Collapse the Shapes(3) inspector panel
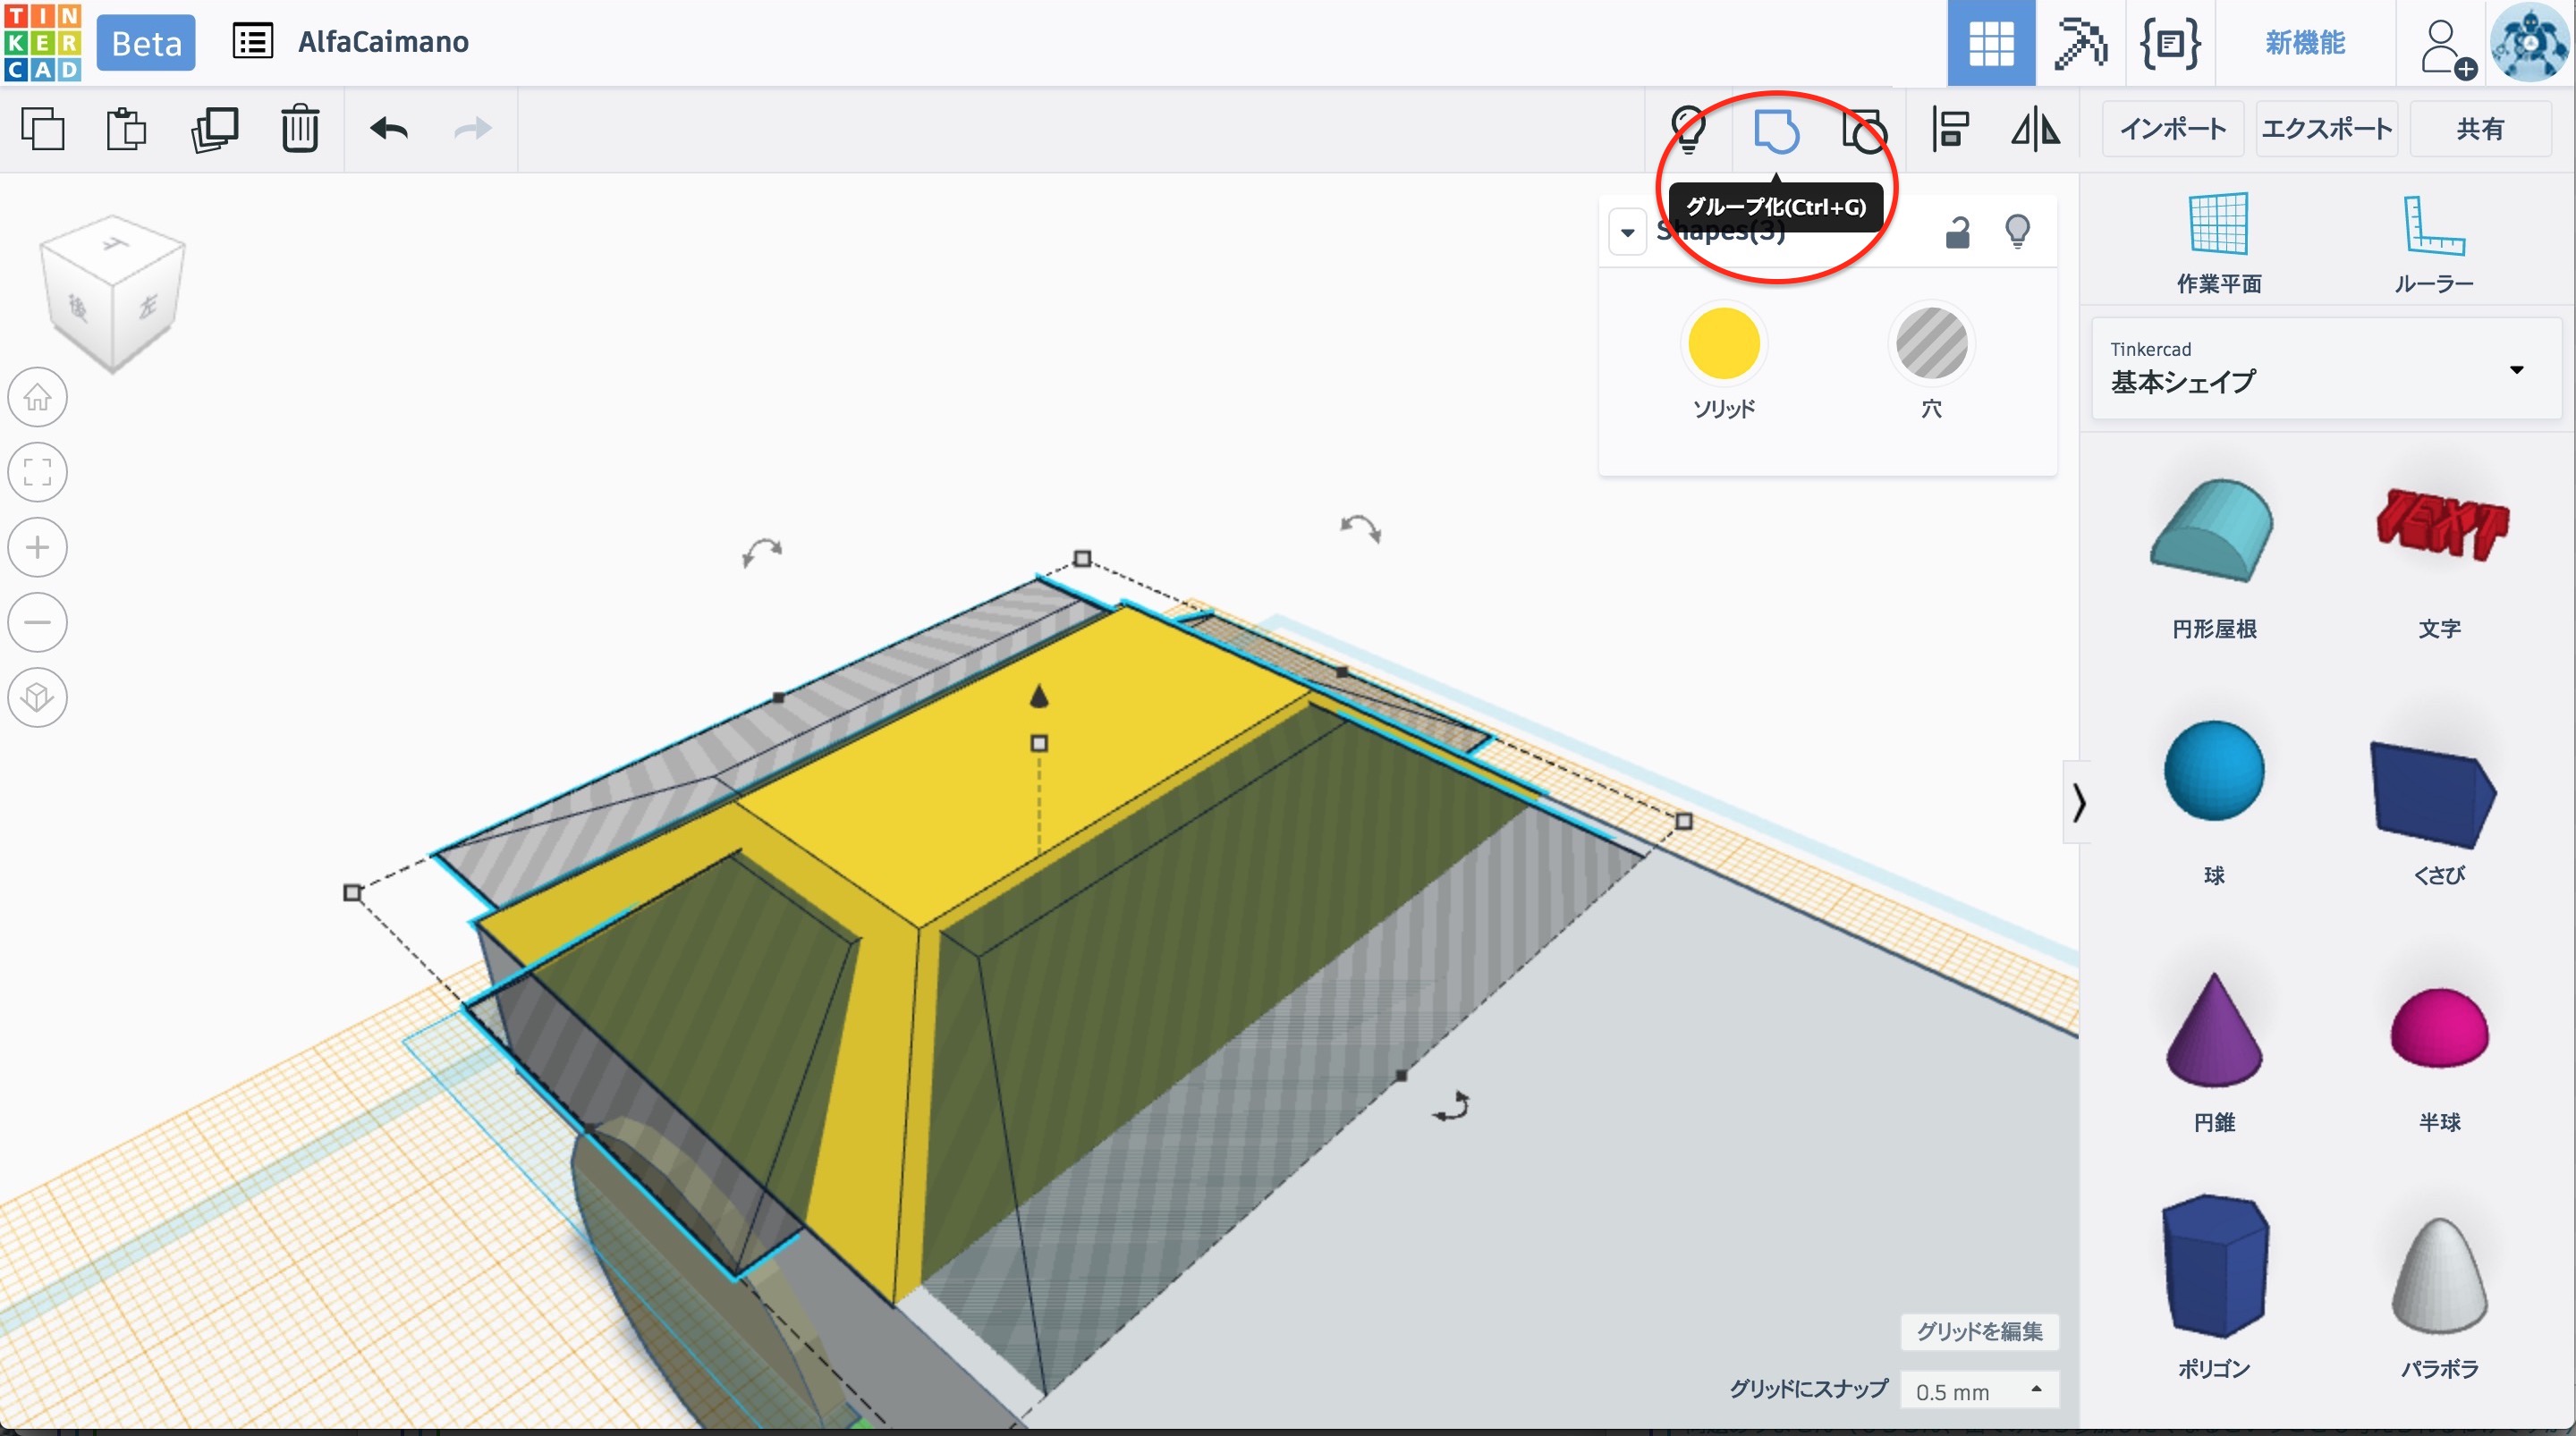 1628,232
